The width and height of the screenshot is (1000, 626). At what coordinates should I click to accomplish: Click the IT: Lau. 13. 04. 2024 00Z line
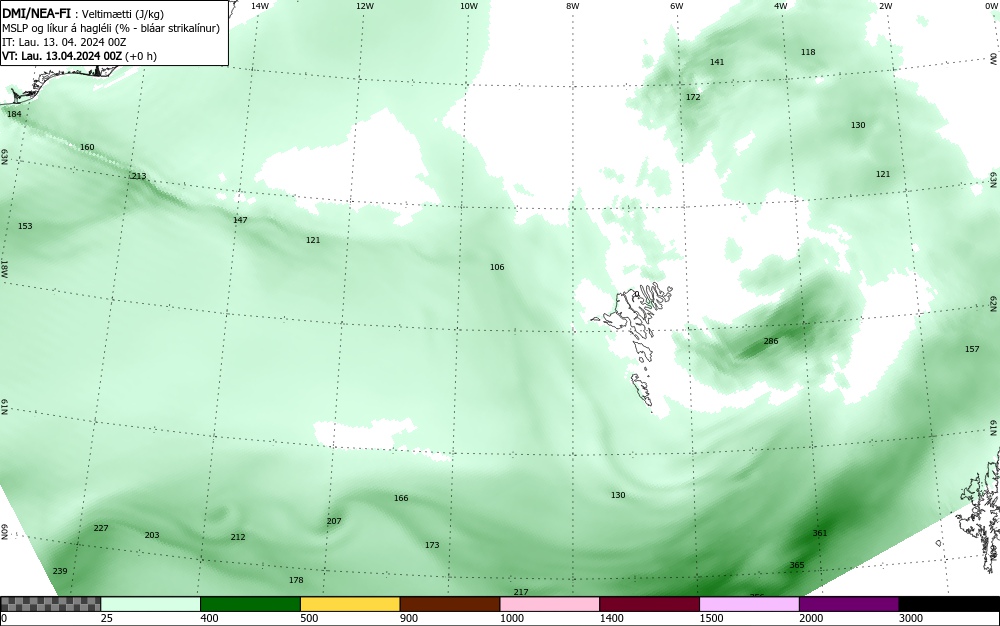[64, 42]
